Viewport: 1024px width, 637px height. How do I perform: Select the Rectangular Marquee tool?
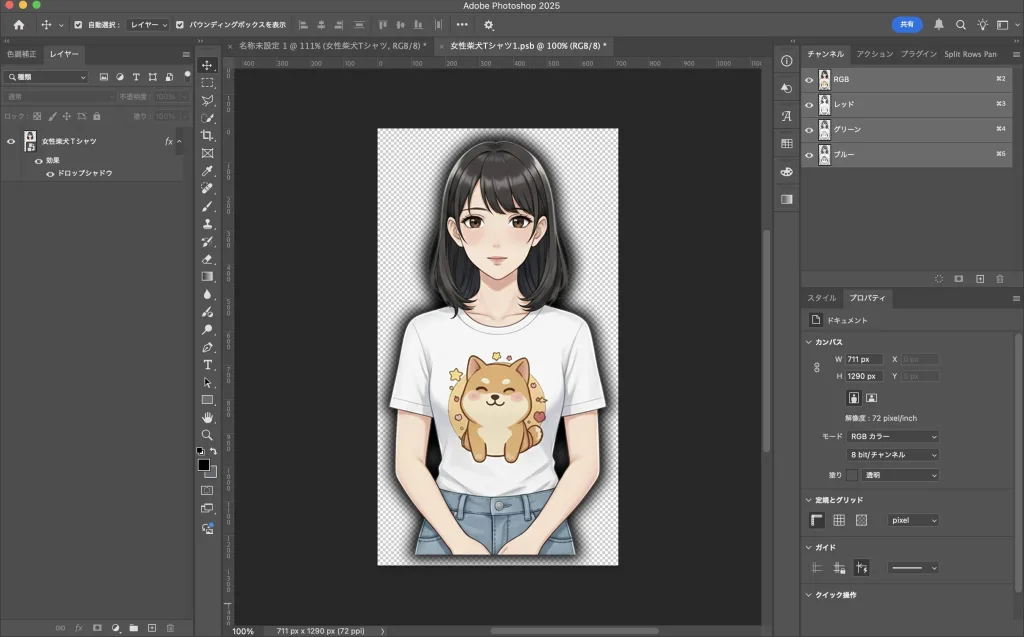tap(207, 83)
